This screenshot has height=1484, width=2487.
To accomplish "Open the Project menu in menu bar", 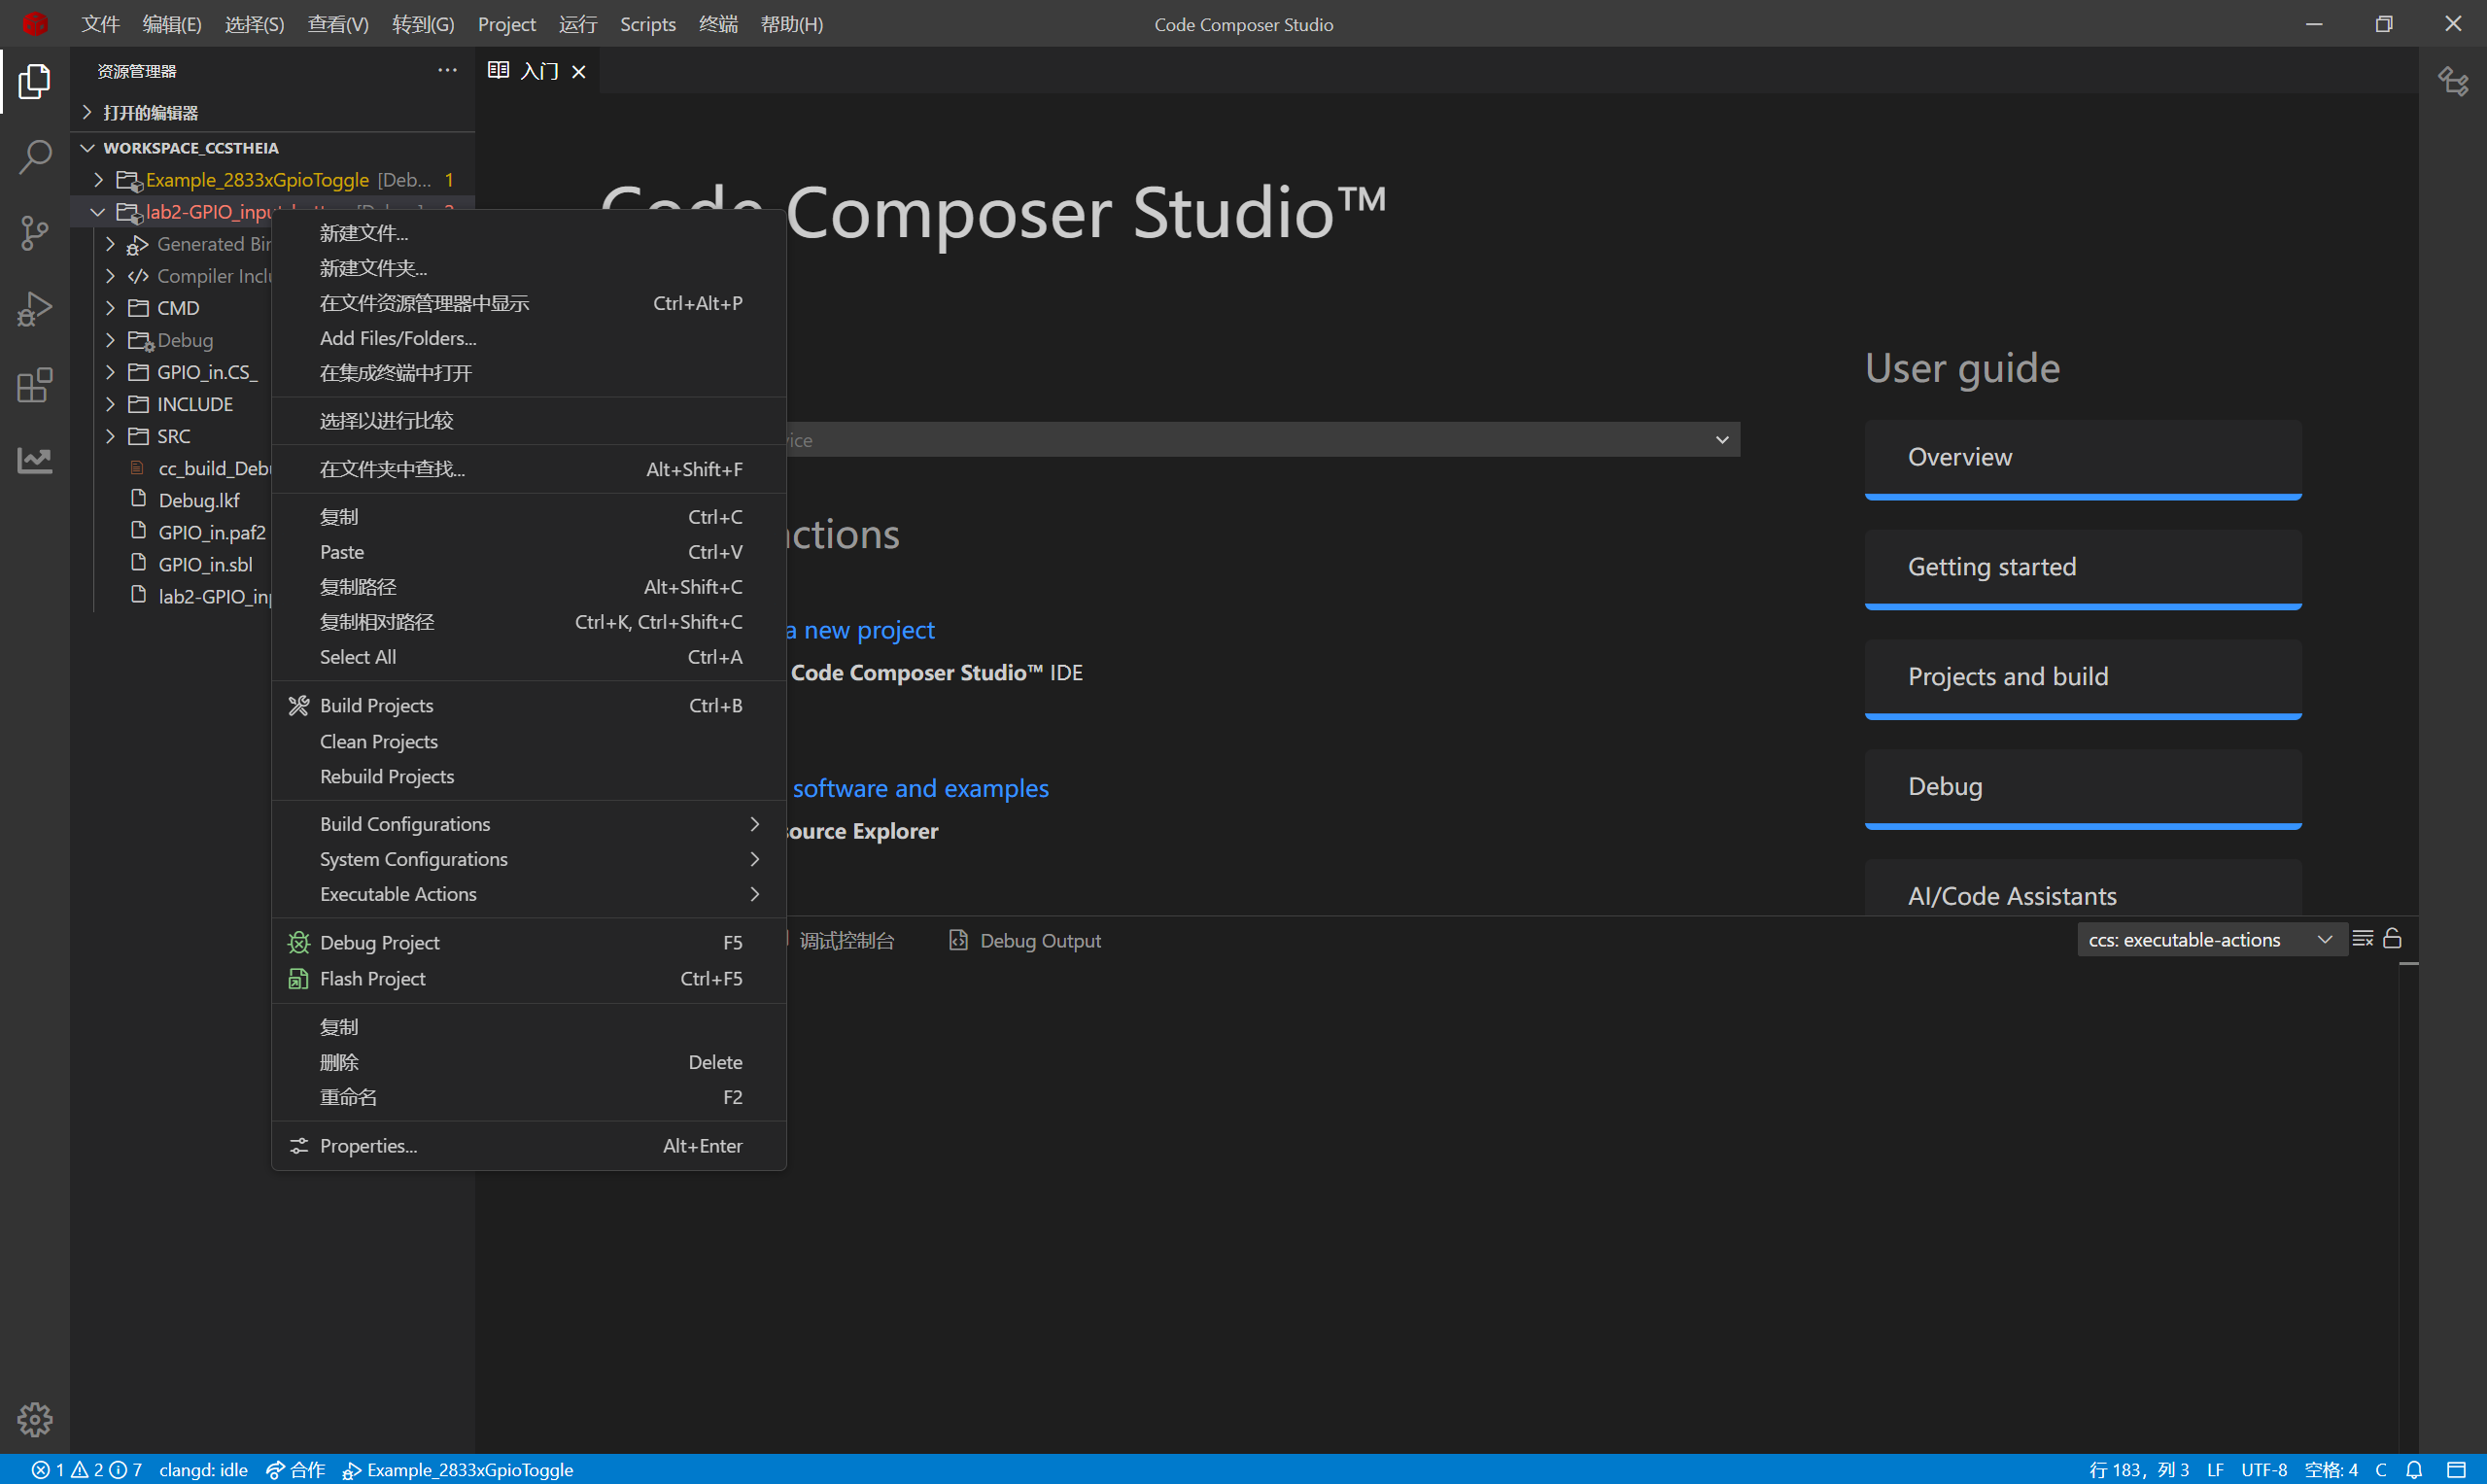I will click(506, 24).
